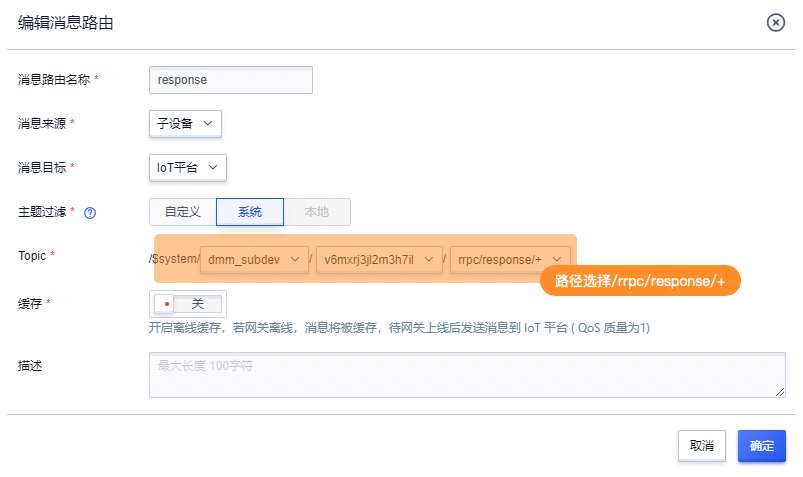Click the 缓存 label
The image size is (803, 477).
click(30, 304)
